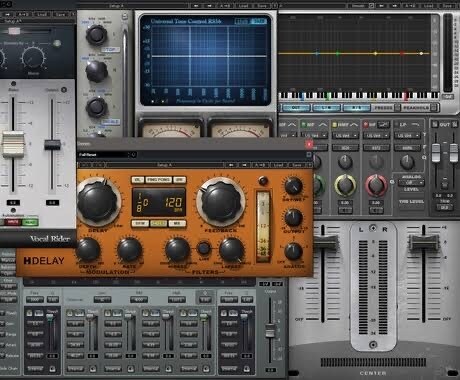Screen dimensions: 460x380
Task: Click the output fader on the multiband compressor
Action: coord(270,330)
